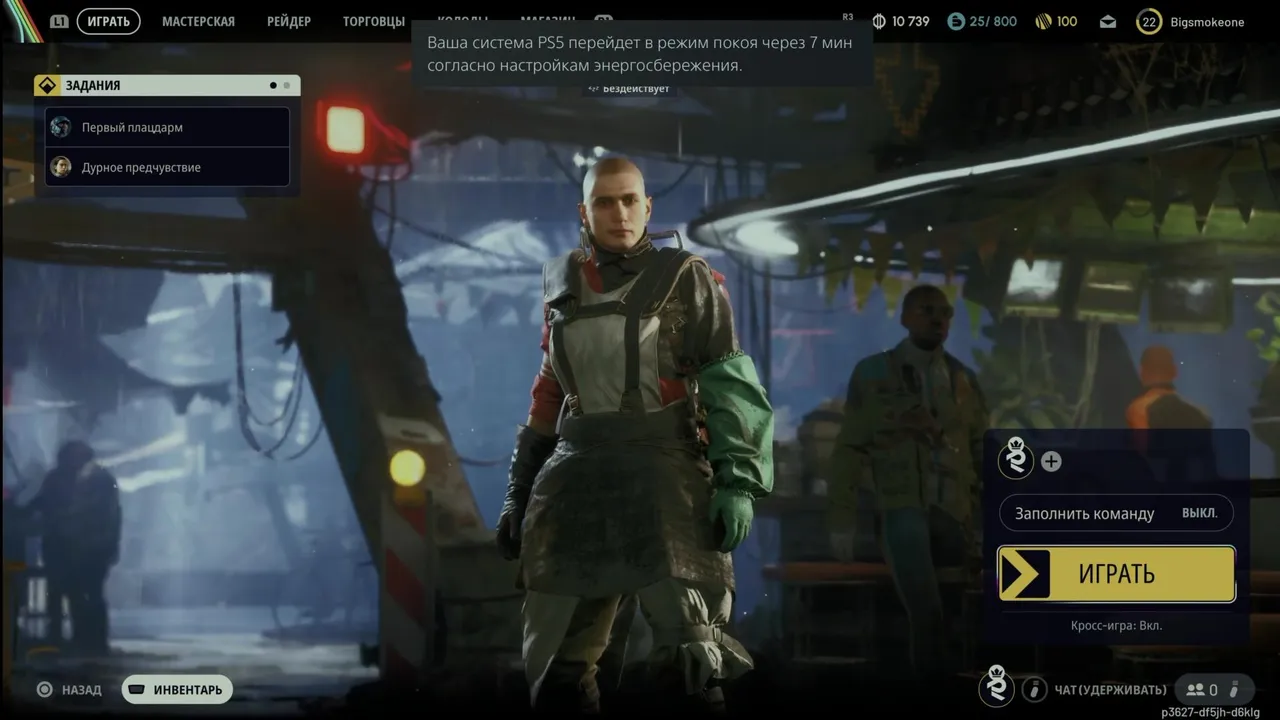Viewport: 1280px width, 720px height.
Task: Open the level 22 player badge
Action: pyautogui.click(x=1149, y=21)
